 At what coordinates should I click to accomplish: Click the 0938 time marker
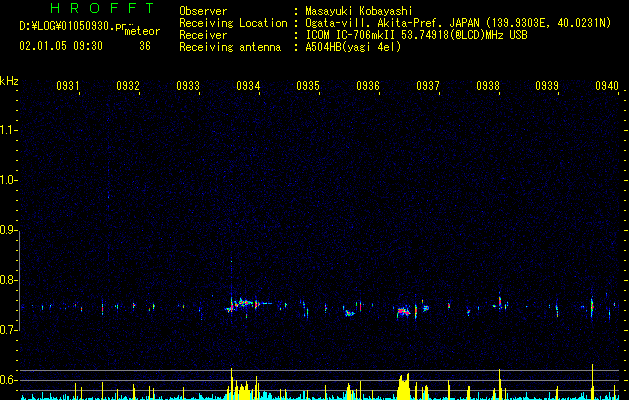[488, 86]
